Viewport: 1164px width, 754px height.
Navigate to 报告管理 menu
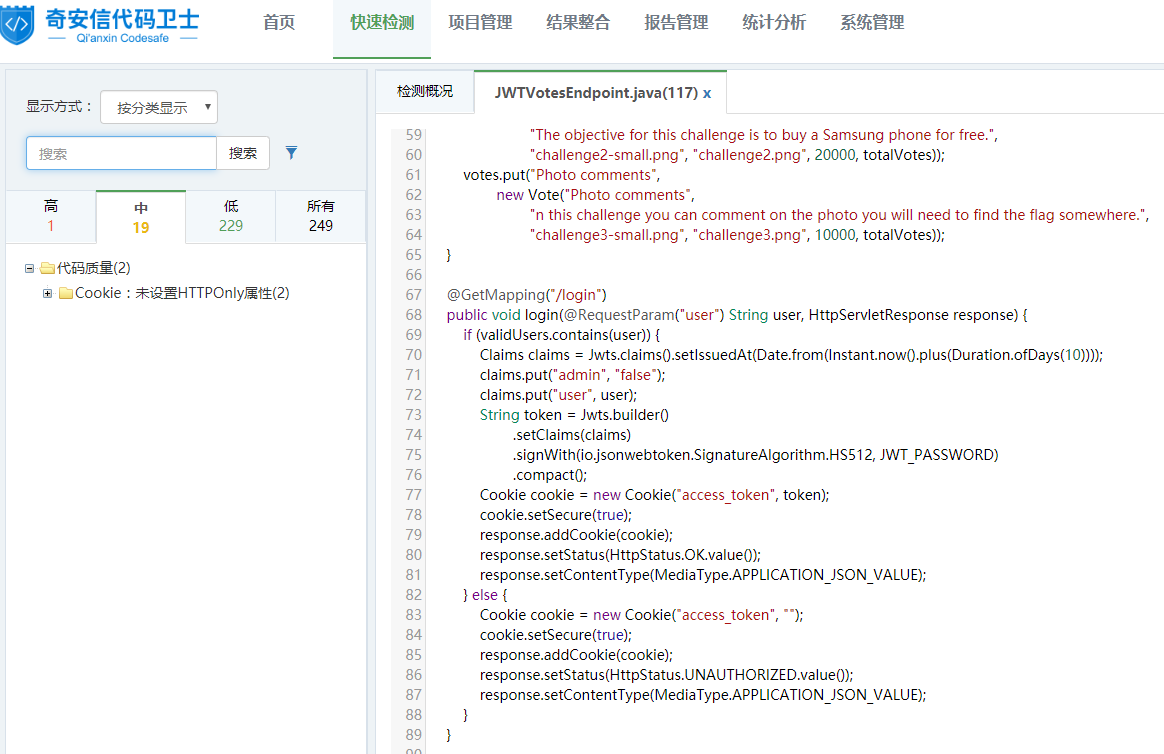click(676, 23)
